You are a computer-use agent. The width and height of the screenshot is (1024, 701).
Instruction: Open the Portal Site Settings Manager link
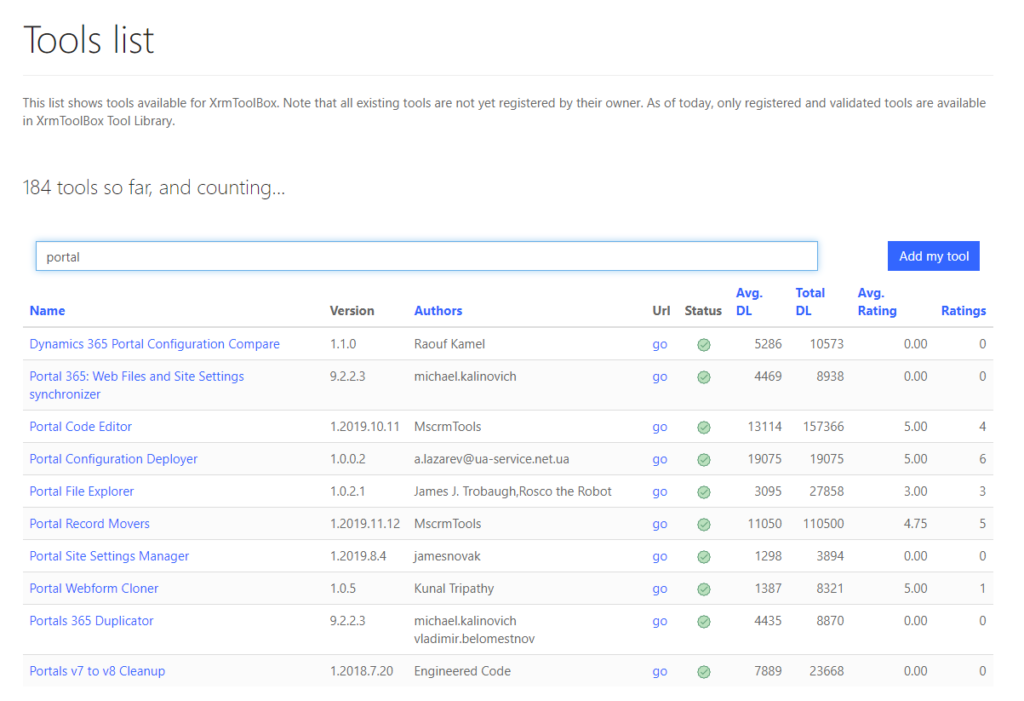[109, 556]
